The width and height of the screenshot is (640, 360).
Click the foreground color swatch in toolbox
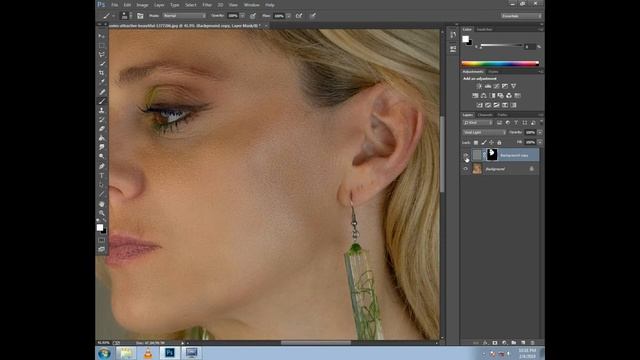coord(100,227)
